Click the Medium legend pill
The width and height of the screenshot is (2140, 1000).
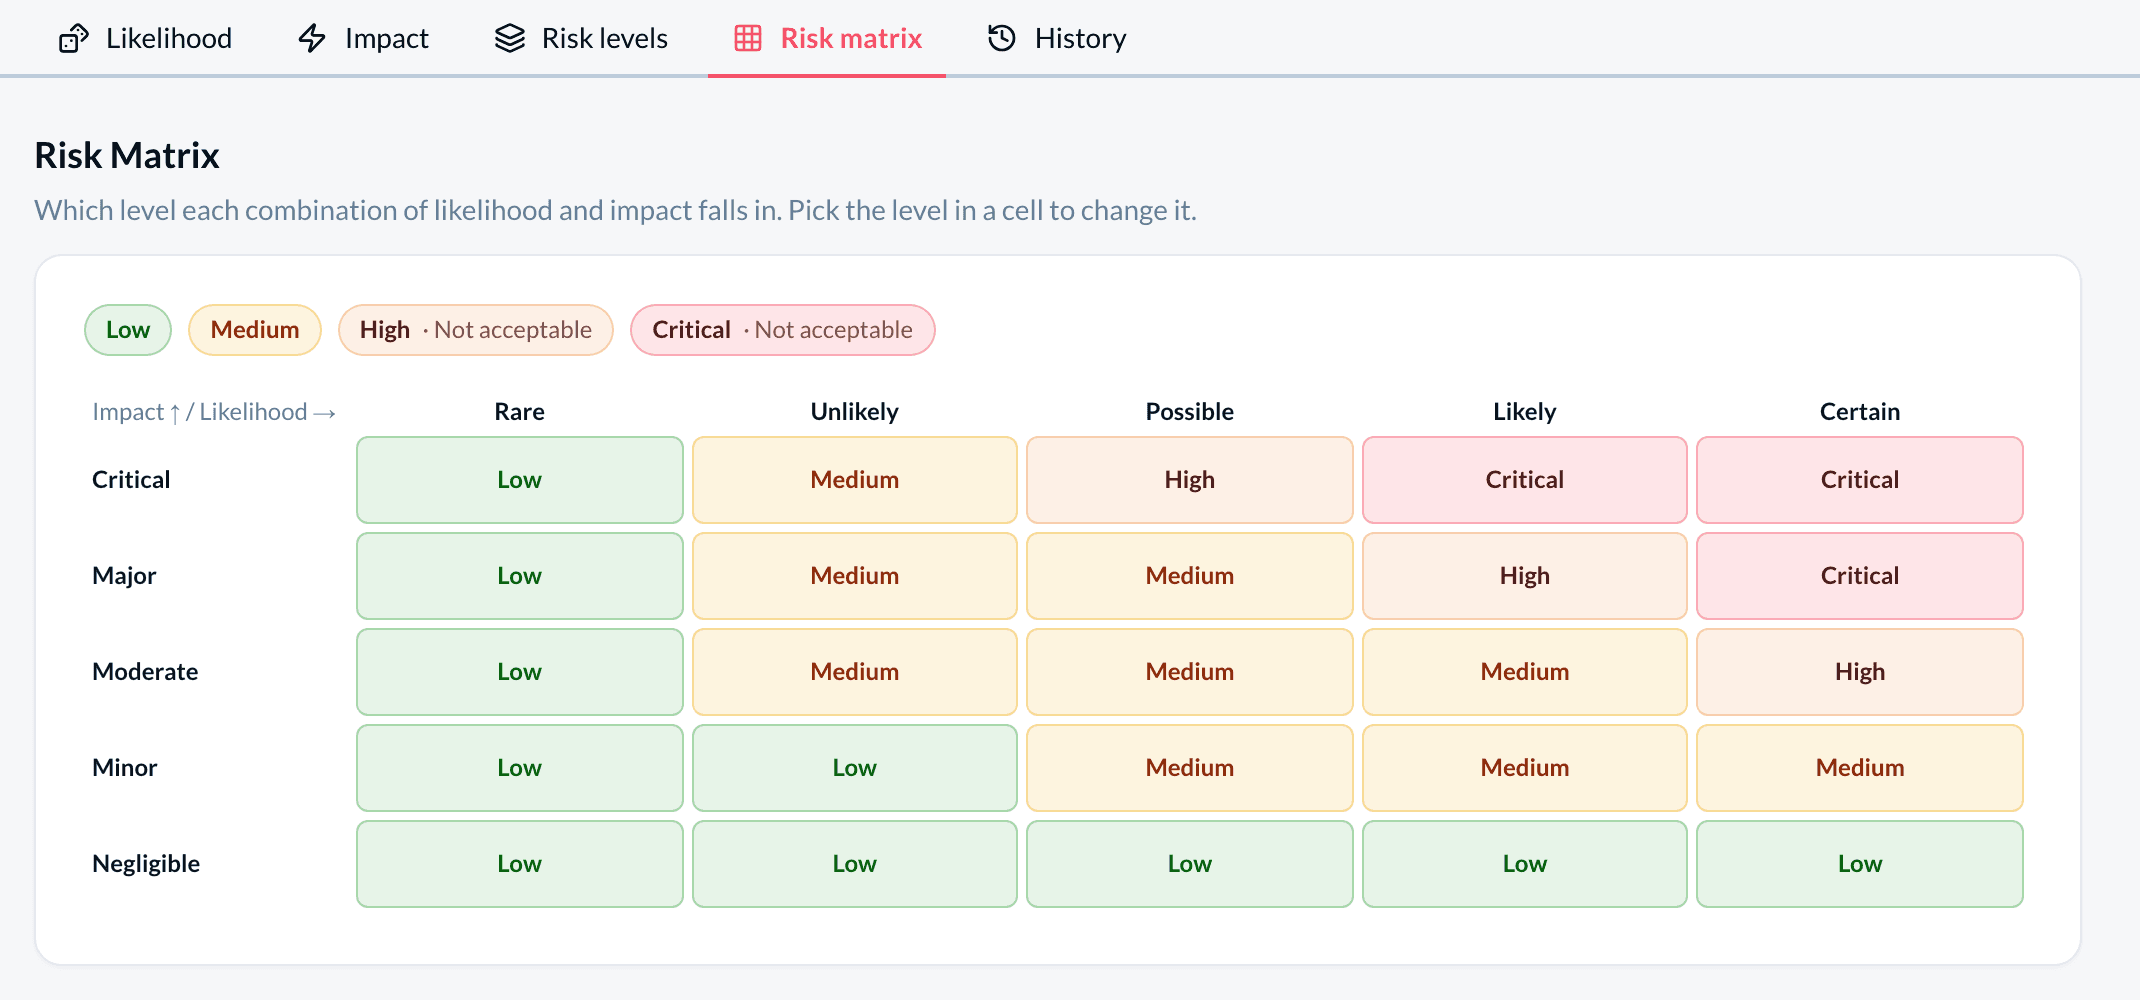tap(255, 330)
